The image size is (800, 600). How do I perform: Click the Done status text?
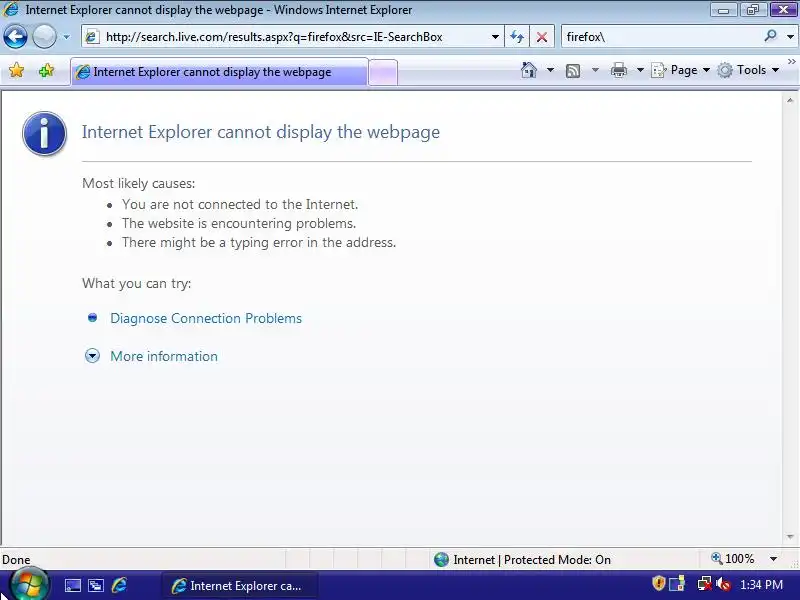[16, 560]
